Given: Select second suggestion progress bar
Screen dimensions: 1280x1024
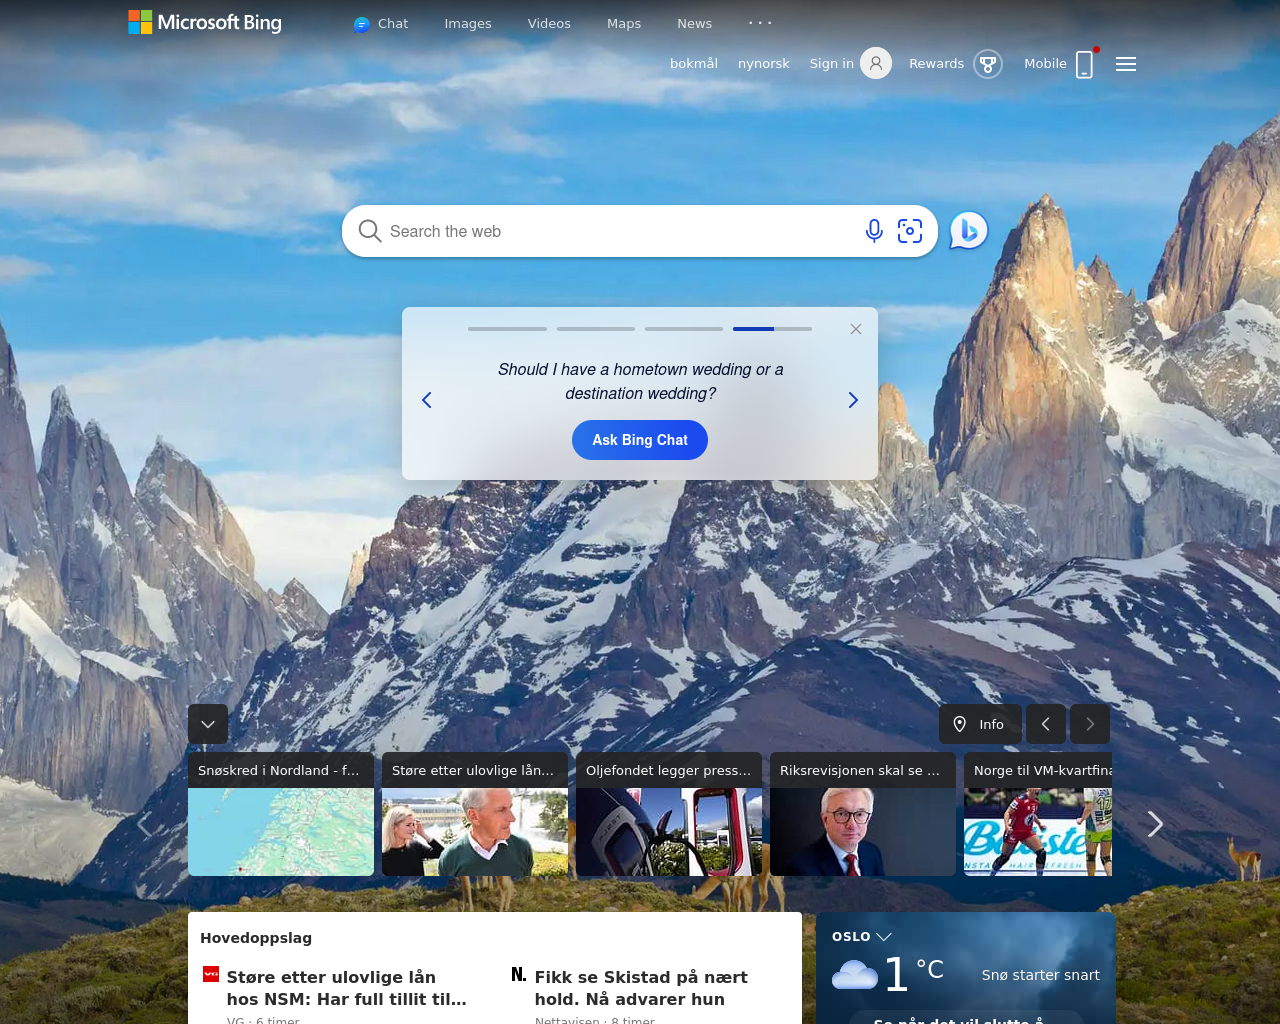Looking at the screenshot, I should tap(596, 328).
